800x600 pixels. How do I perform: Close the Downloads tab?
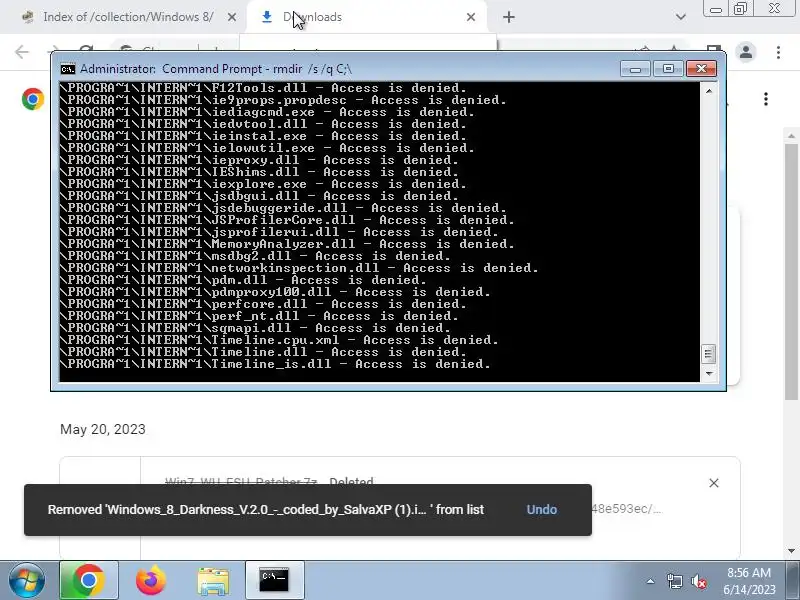click(x=471, y=17)
